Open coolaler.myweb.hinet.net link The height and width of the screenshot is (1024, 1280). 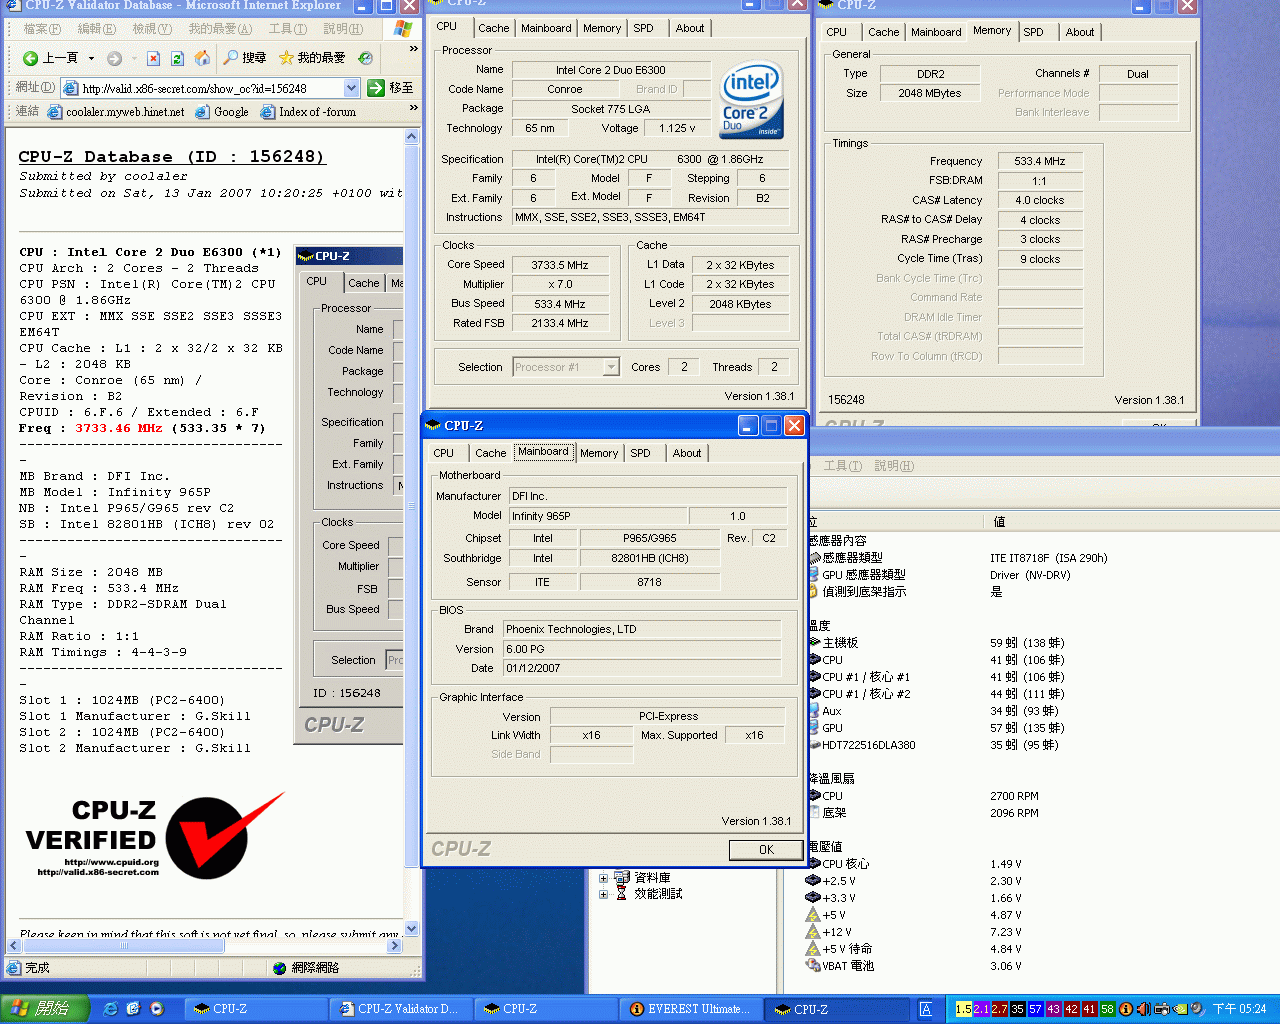pos(116,112)
